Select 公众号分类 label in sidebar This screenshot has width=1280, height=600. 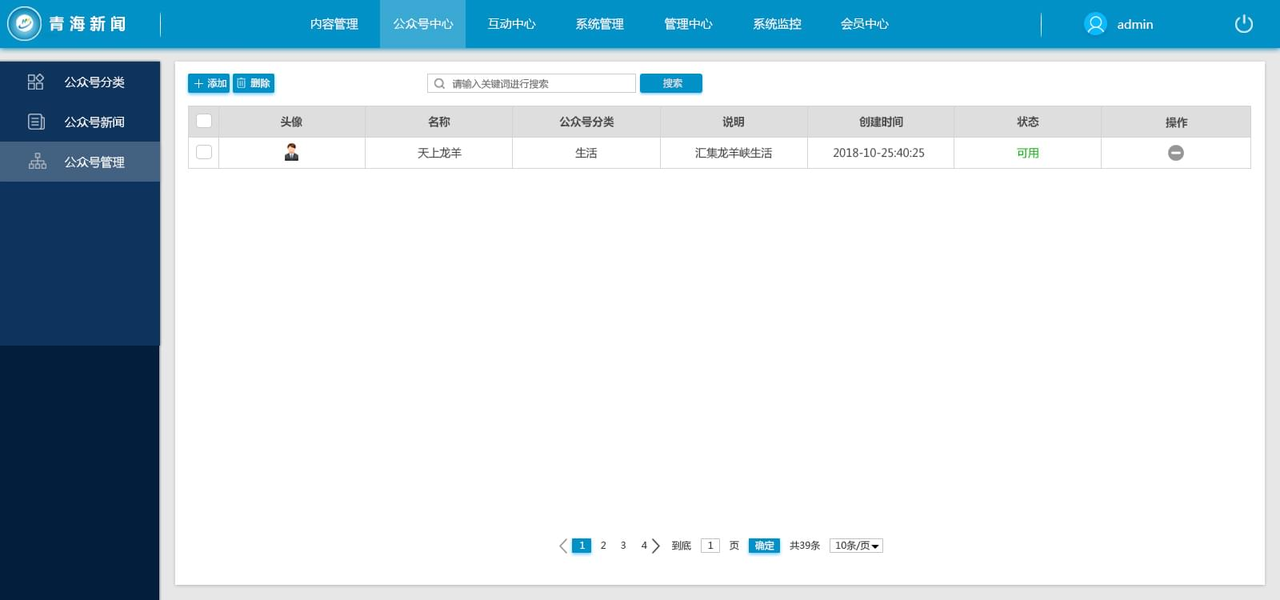(95, 82)
